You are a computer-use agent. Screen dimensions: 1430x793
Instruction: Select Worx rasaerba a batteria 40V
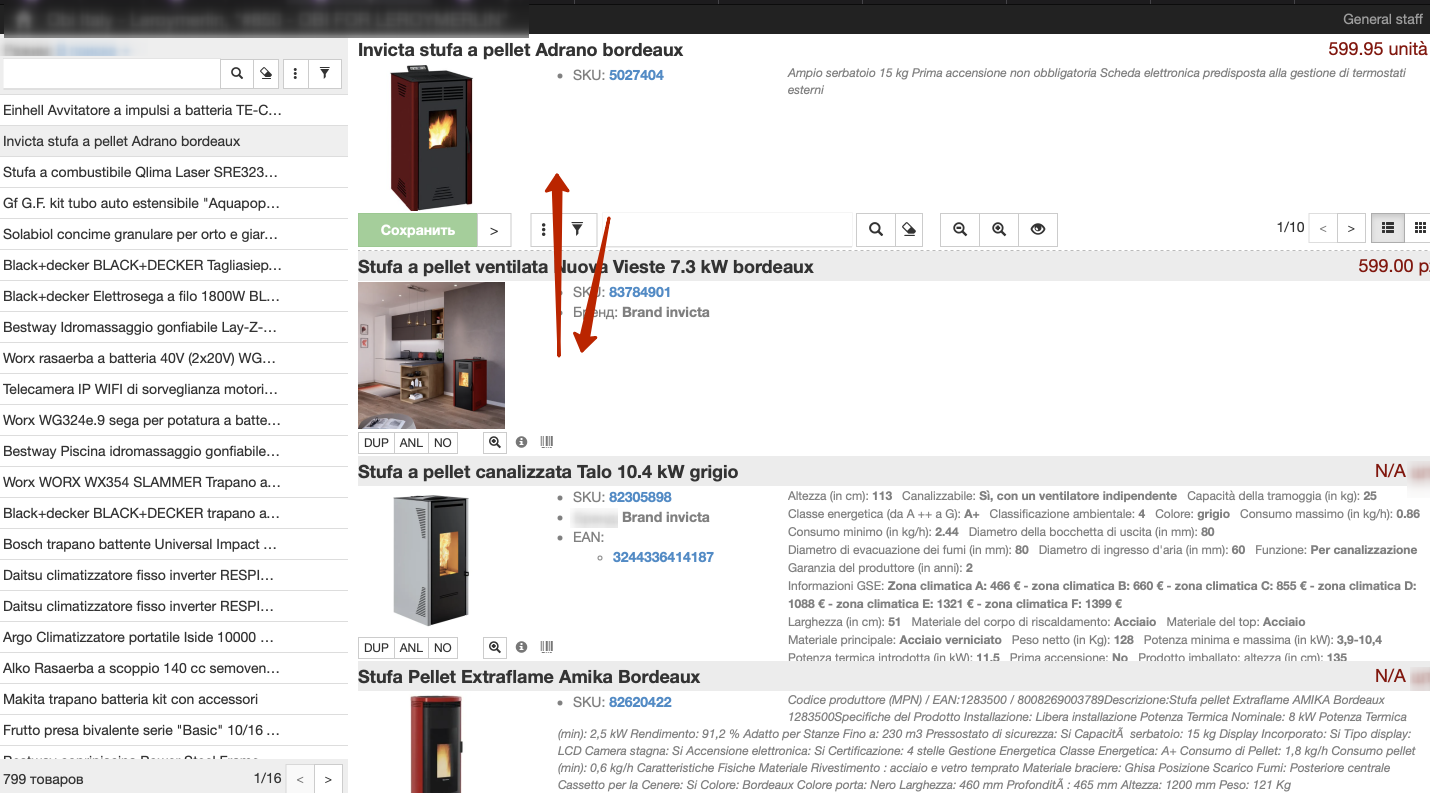pyautogui.click(x=174, y=358)
